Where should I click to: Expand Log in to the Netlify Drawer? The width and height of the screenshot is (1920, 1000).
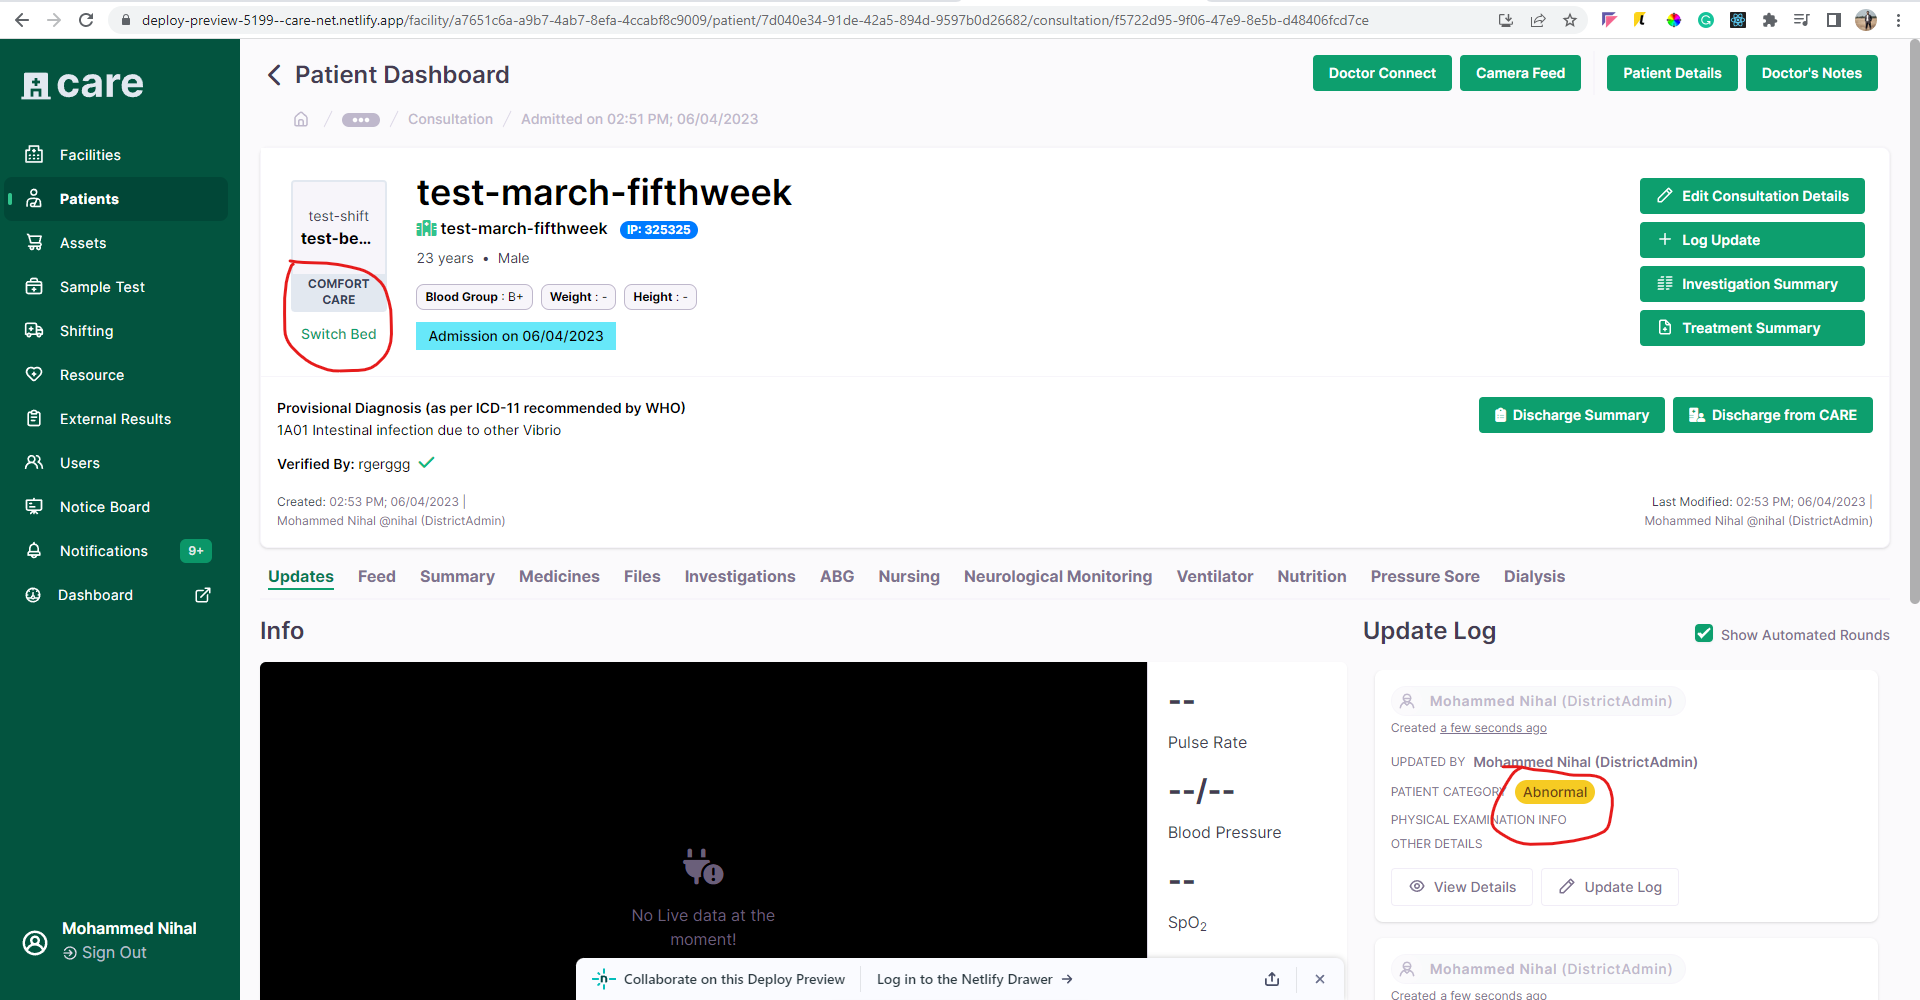(x=974, y=979)
